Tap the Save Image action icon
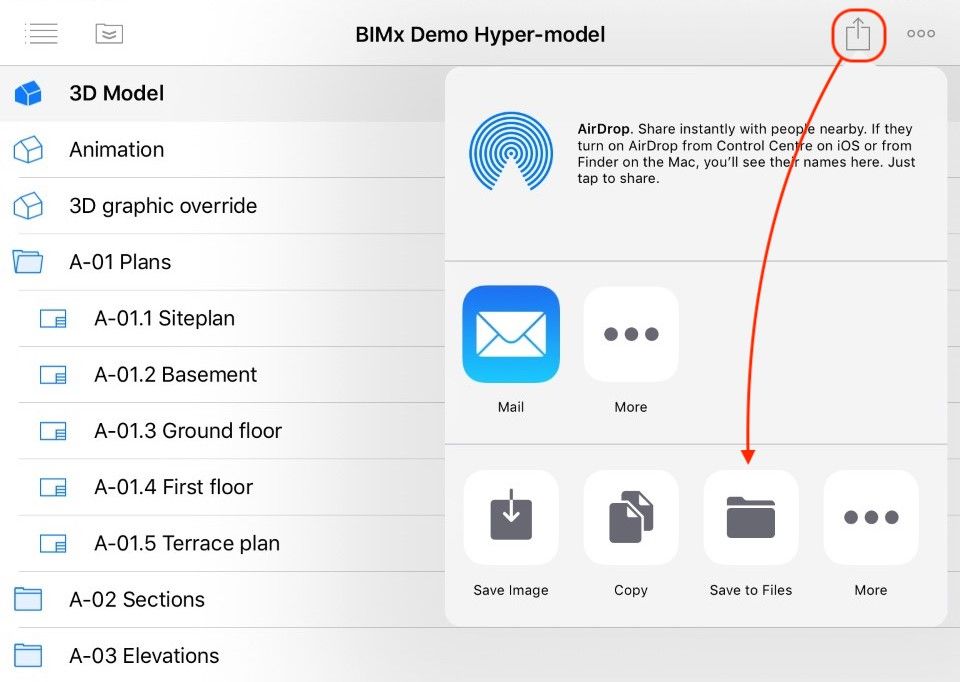Viewport: 960px width, 682px height. point(511,517)
